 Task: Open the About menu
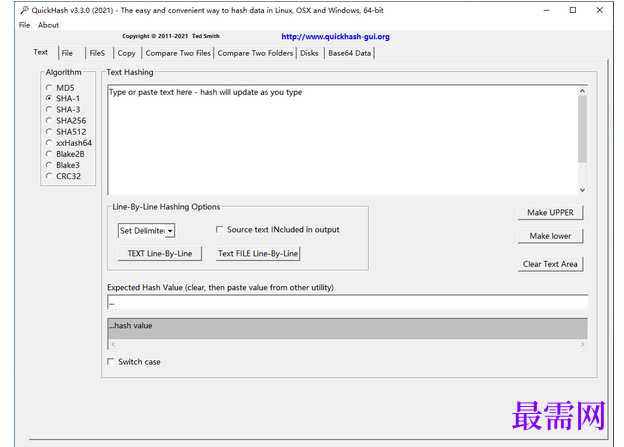[48, 25]
